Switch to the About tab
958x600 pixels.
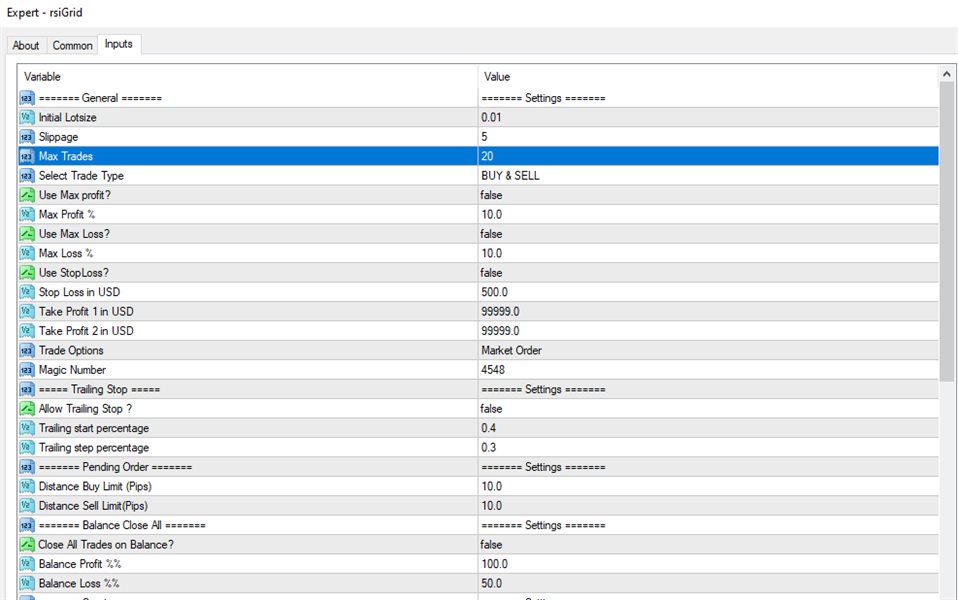click(26, 45)
